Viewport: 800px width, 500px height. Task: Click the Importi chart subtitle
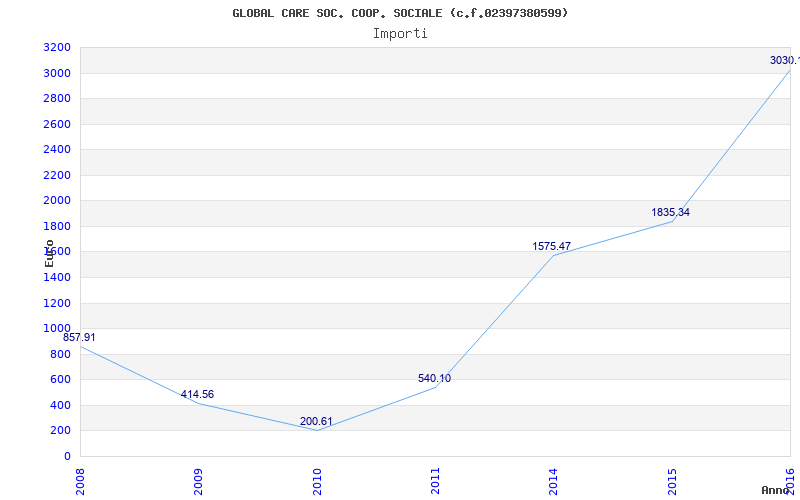400,34
